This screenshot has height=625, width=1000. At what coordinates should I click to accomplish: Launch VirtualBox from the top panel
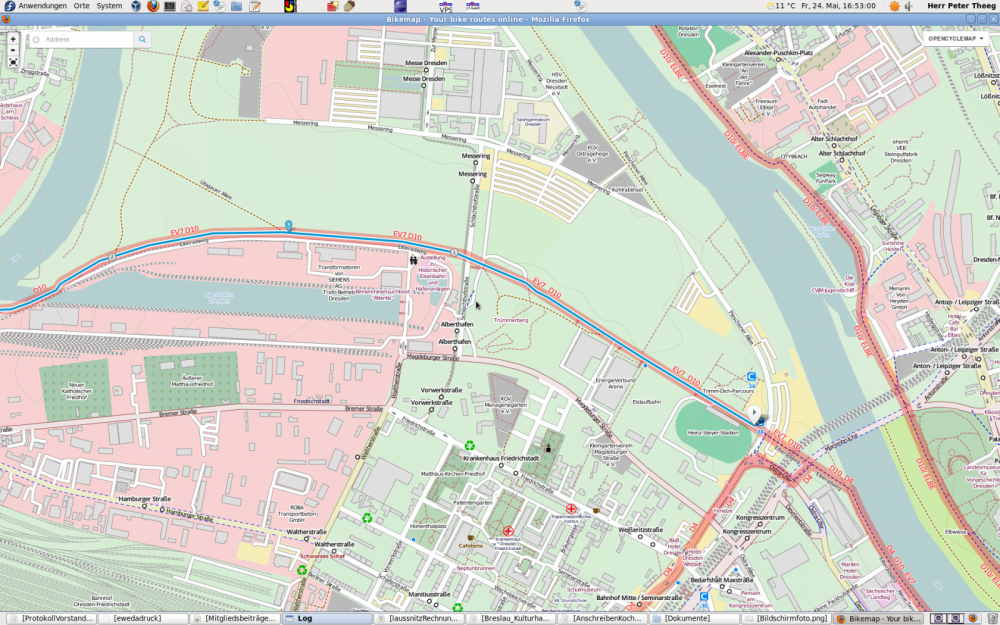click(x=136, y=6)
